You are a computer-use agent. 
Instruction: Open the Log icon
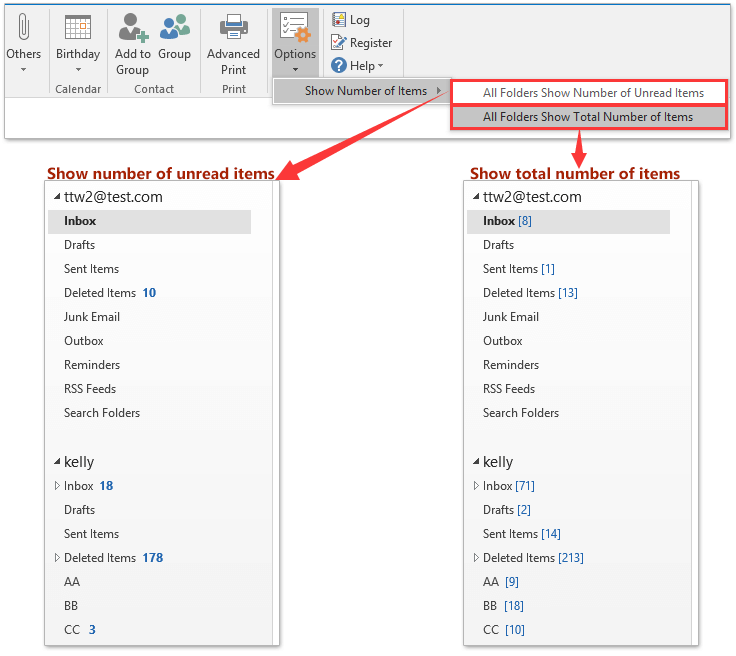tap(340, 20)
